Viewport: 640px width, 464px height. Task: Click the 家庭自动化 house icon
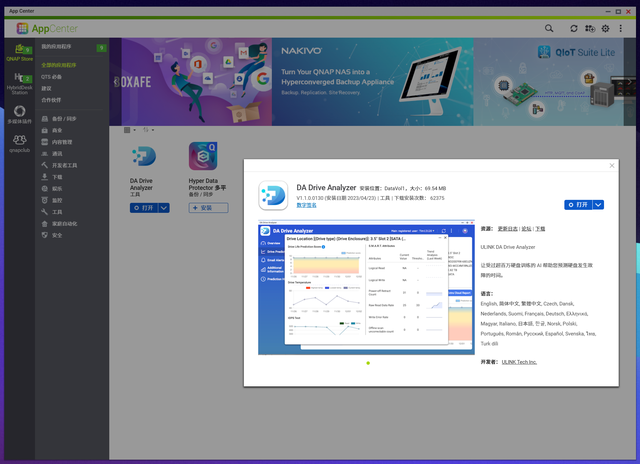point(45,224)
